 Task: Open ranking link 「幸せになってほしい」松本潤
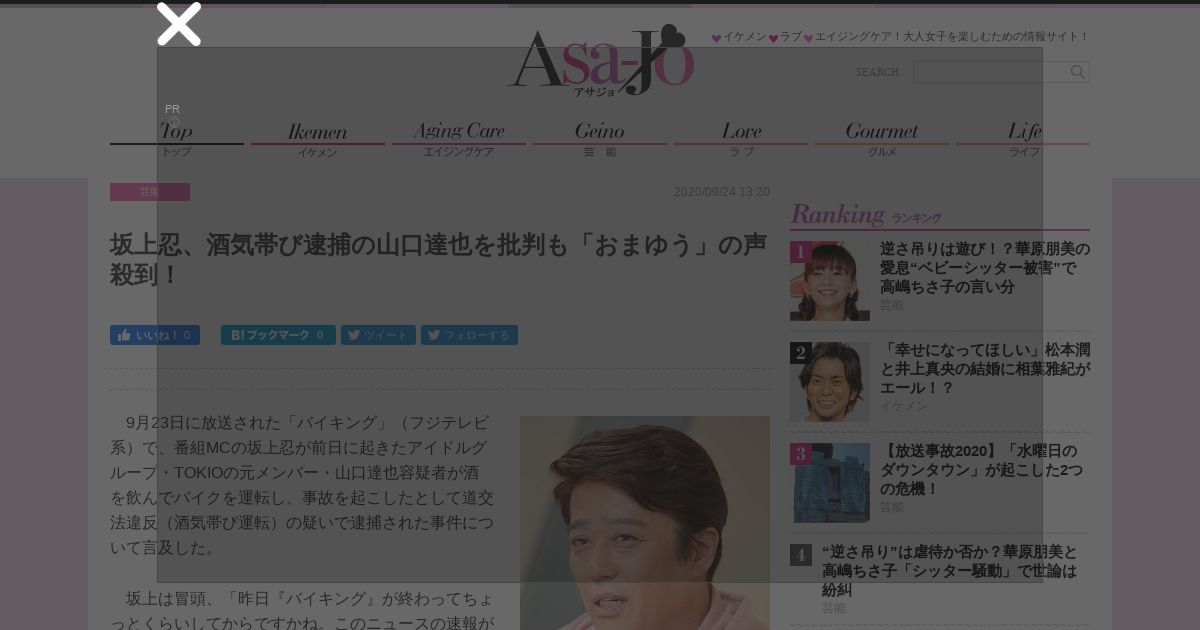click(x=985, y=369)
